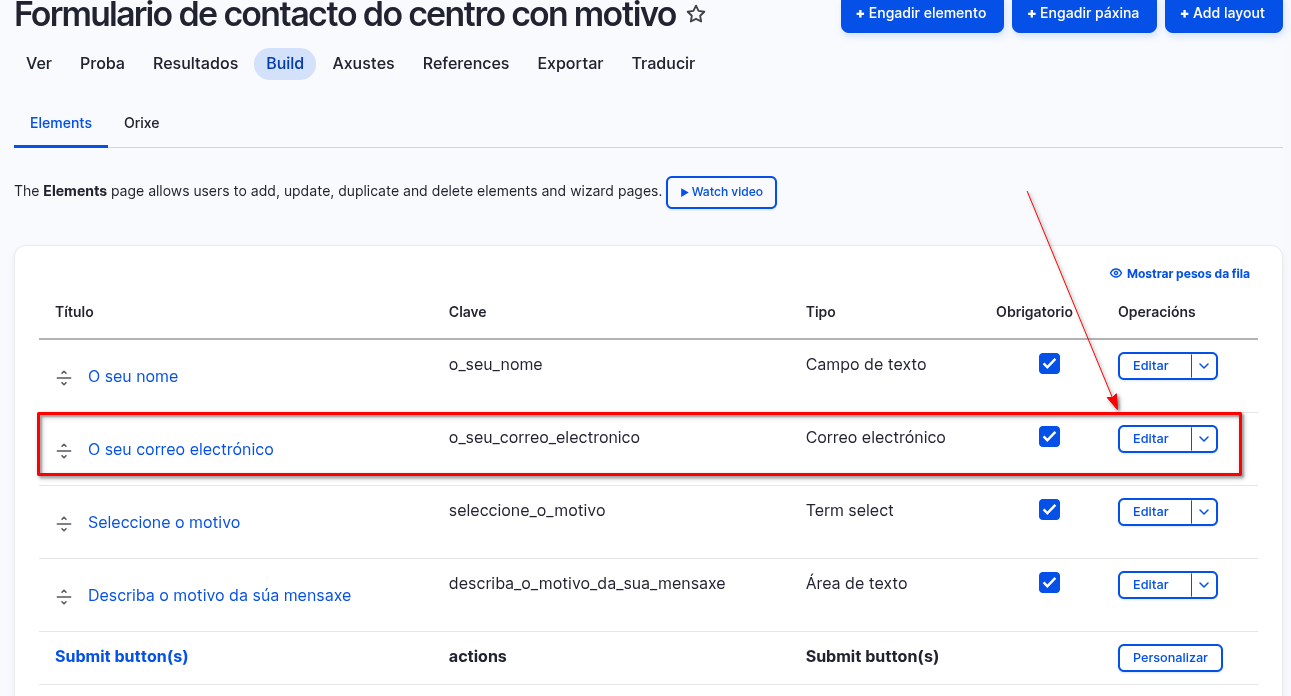Switch to the Orixe tab

(141, 122)
